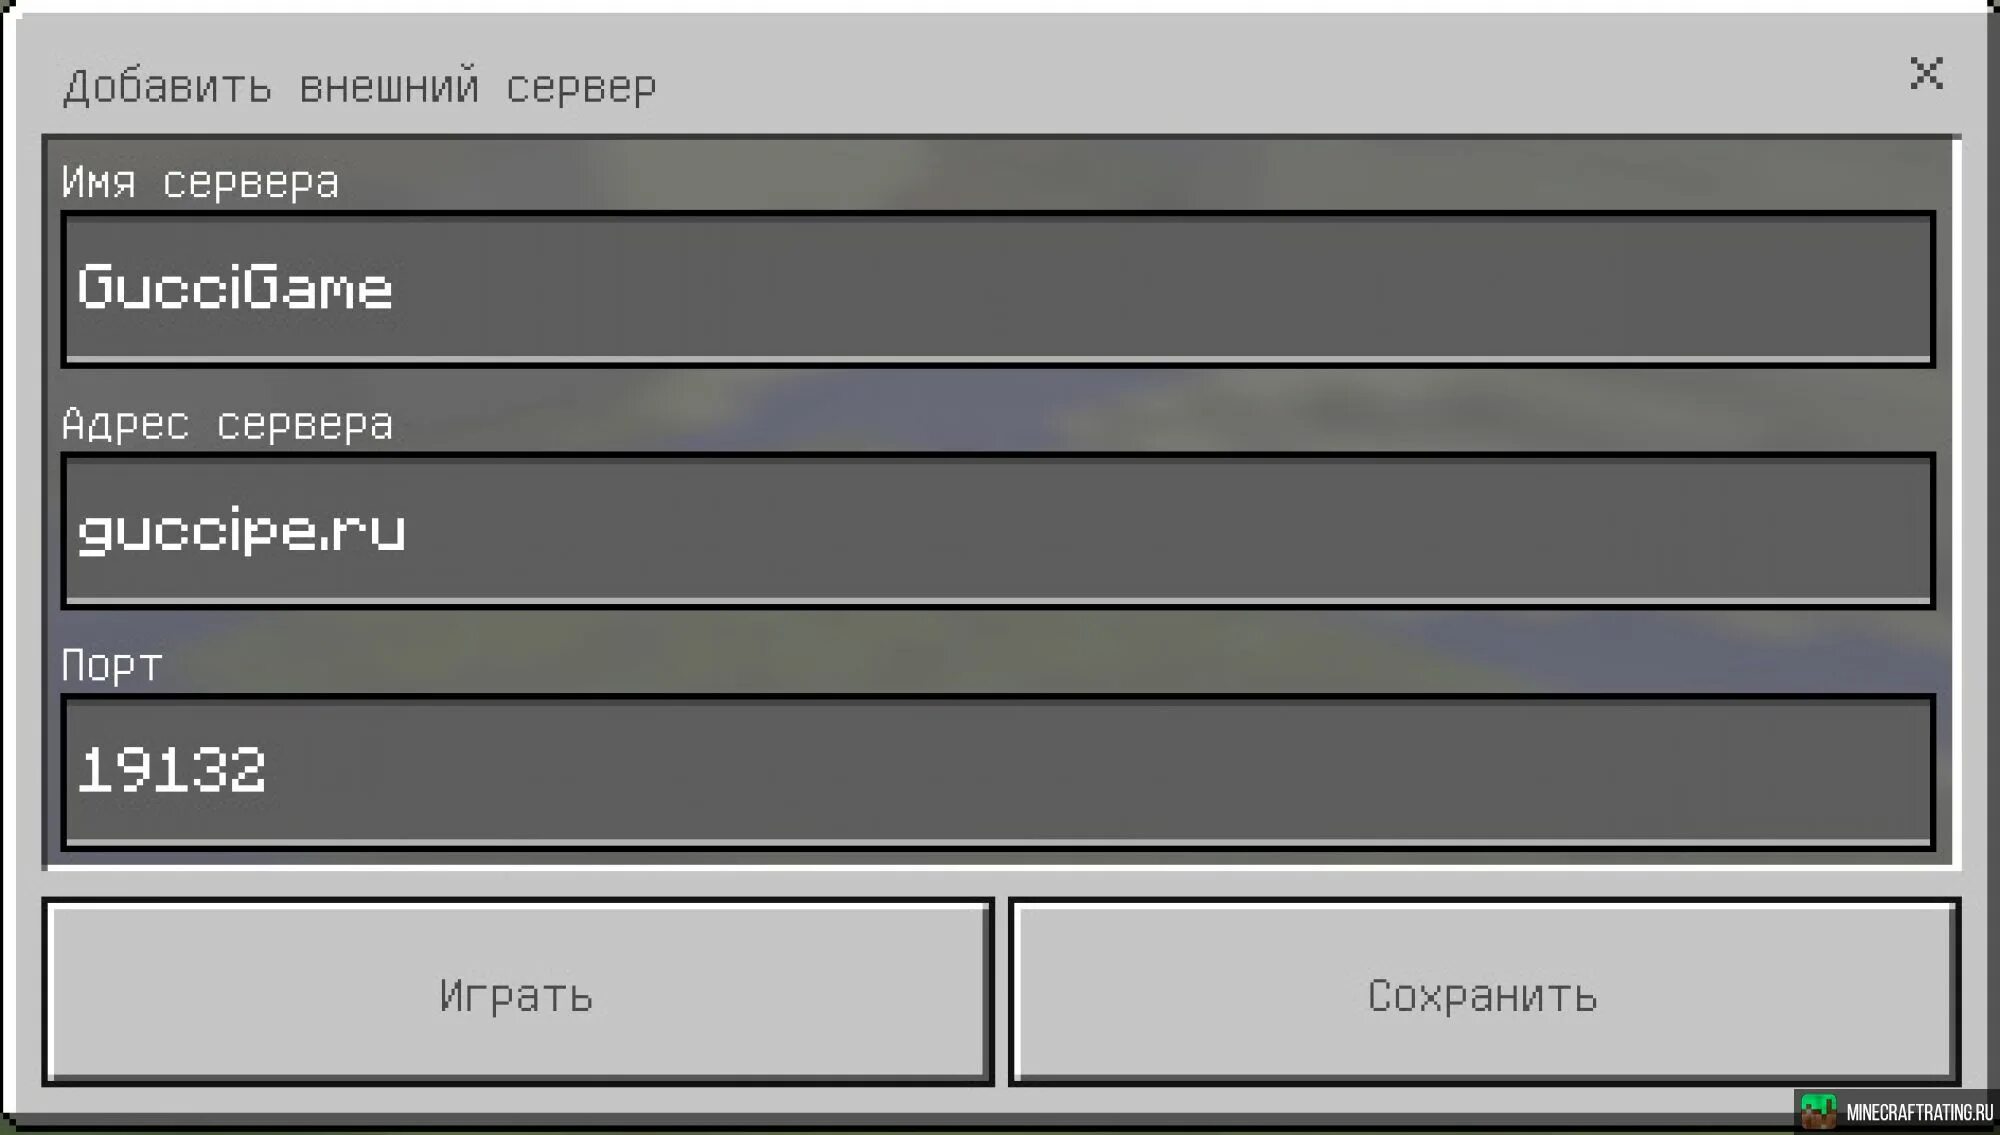Click blank space inside the port box

coord(1100,772)
